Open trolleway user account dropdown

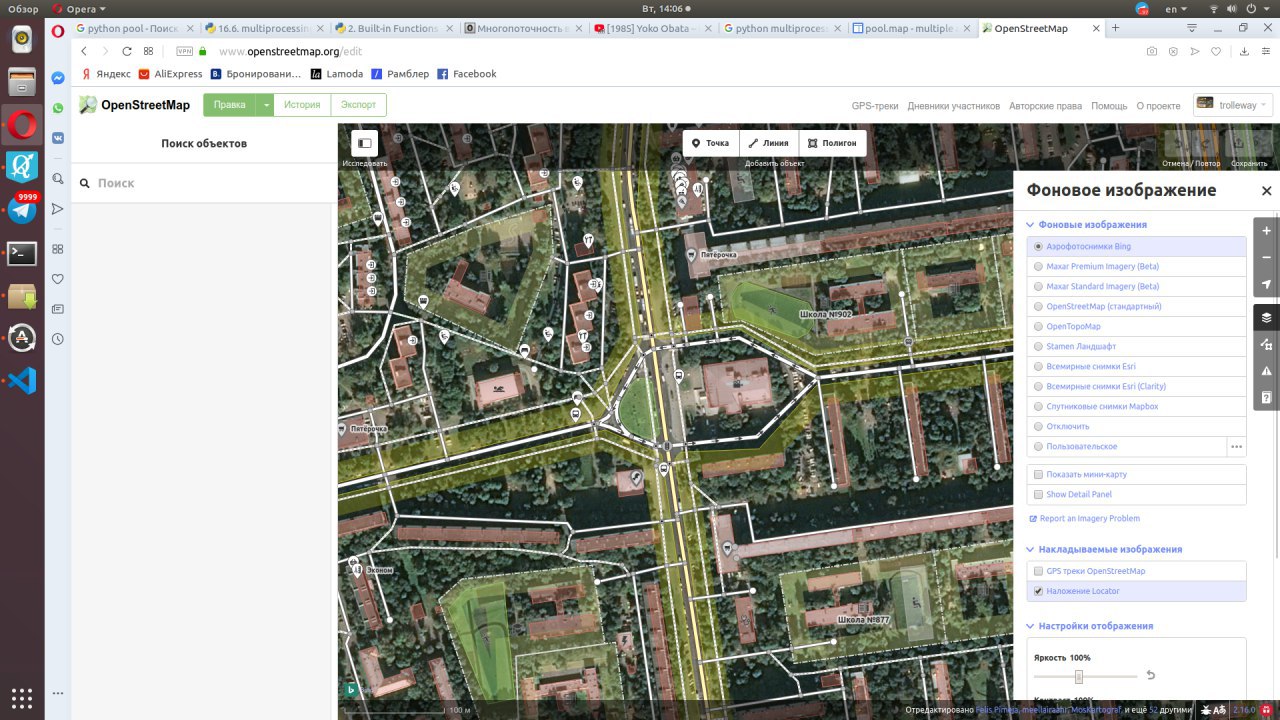coord(1232,105)
